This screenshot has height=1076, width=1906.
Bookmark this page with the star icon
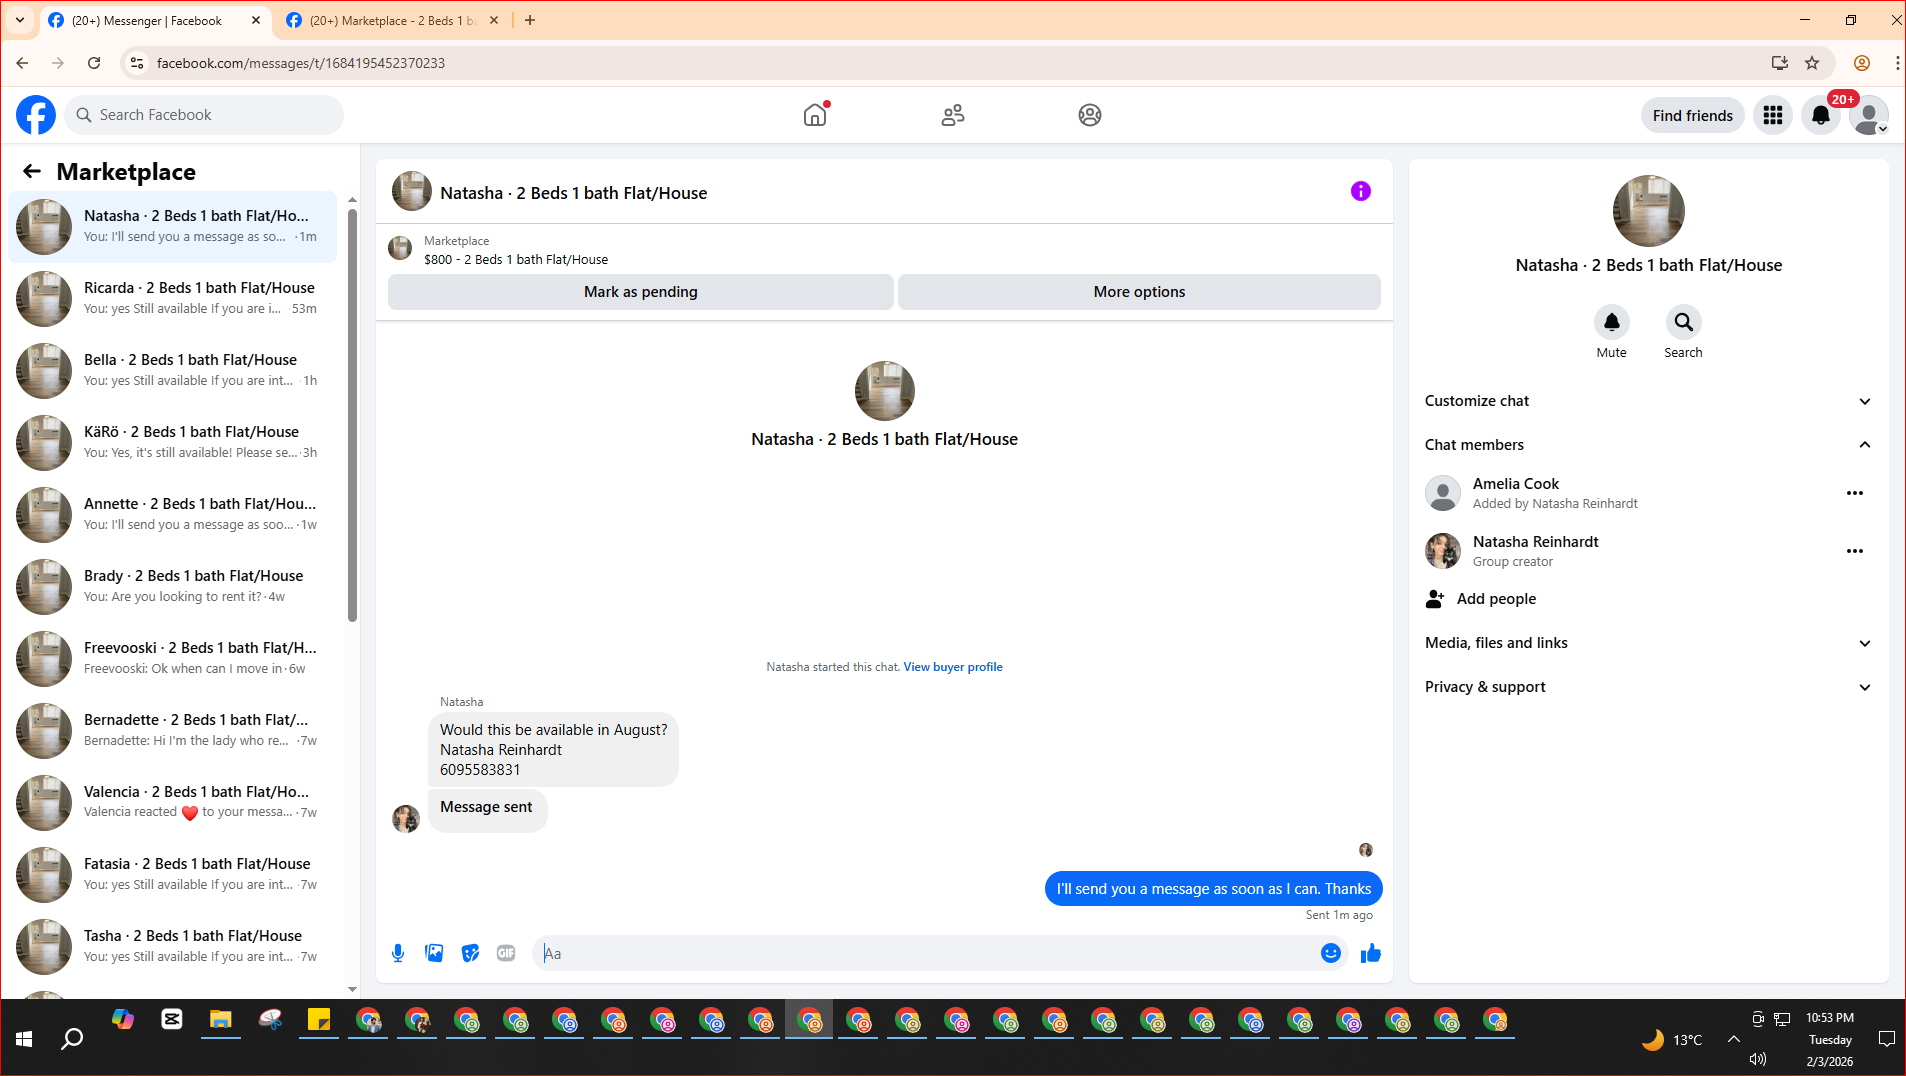coord(1812,63)
